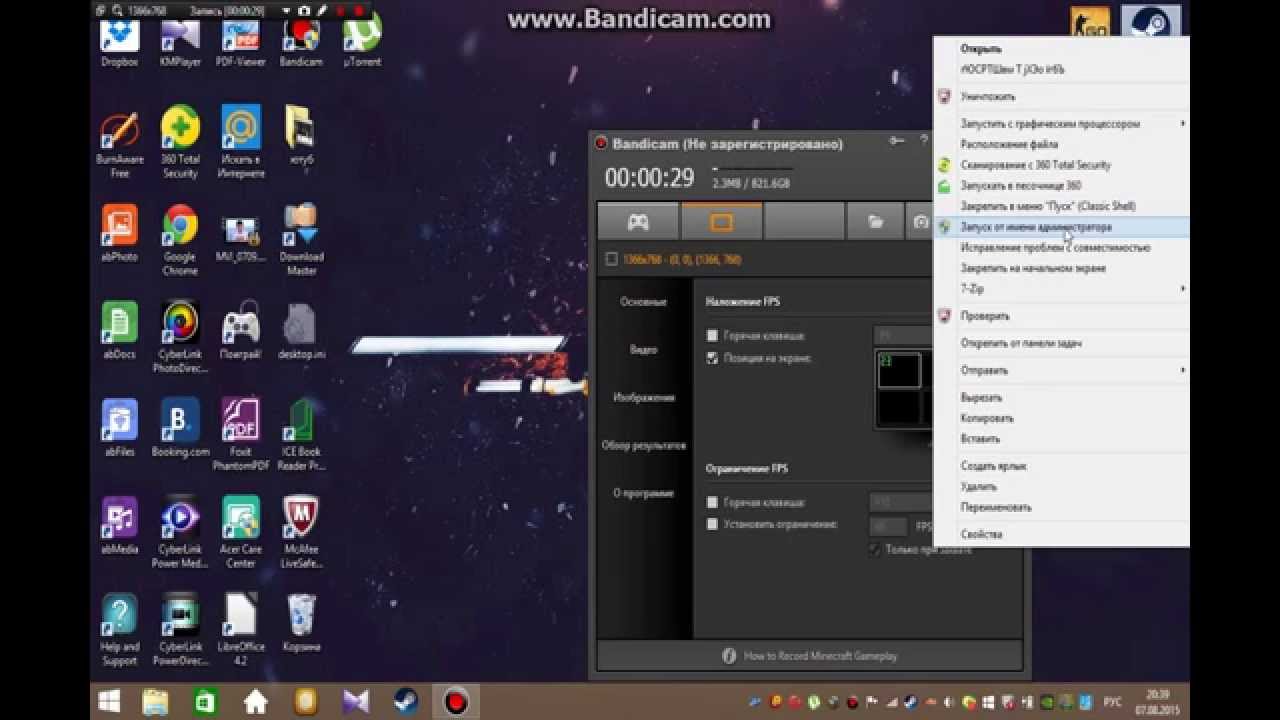
Task: Choose 'Сканирование с 360 Total Security'
Action: coord(1062,165)
